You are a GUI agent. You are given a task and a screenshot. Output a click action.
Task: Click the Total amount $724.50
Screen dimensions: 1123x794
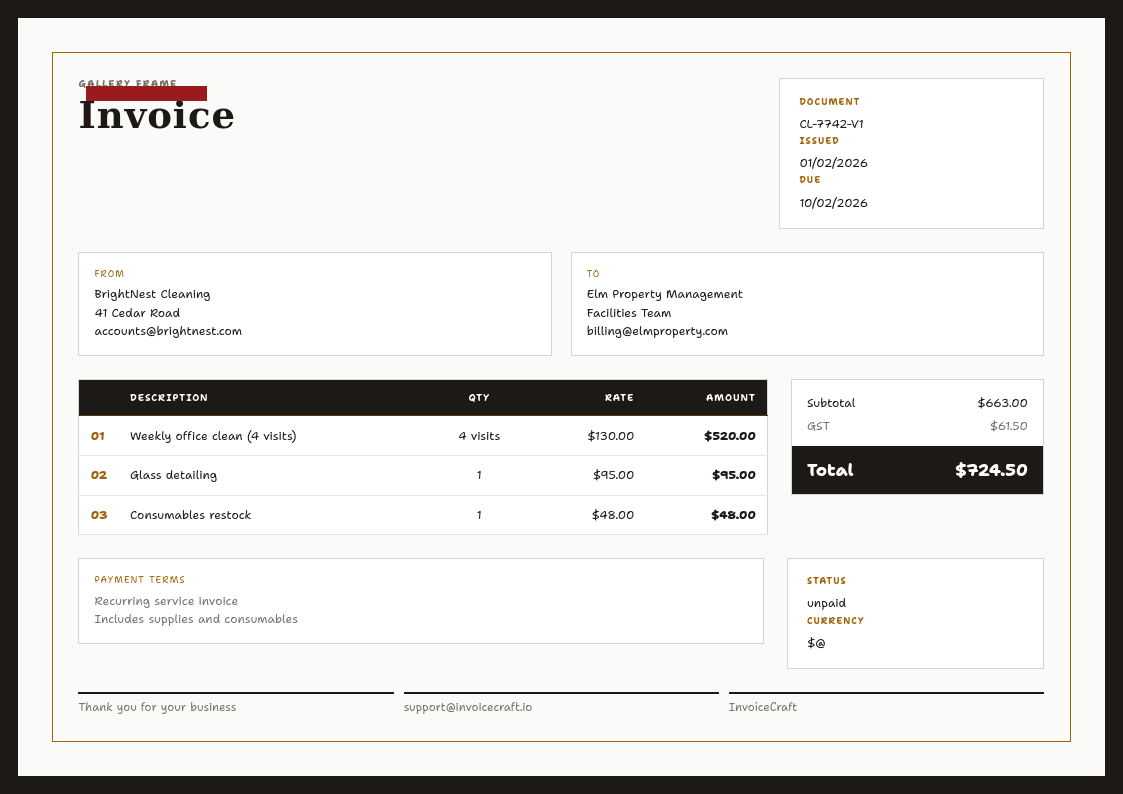click(x=991, y=470)
